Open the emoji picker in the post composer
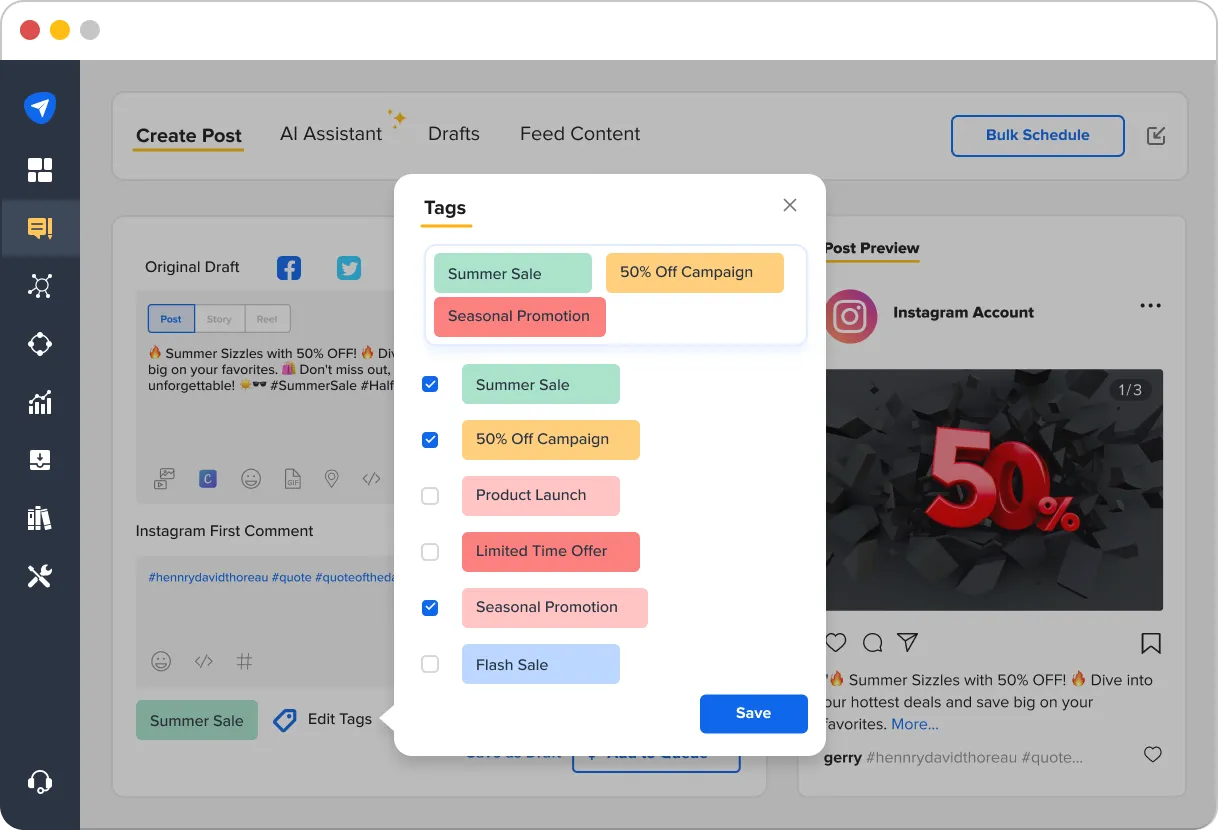Screen dimensions: 1219x831 pyautogui.click(x=251, y=478)
